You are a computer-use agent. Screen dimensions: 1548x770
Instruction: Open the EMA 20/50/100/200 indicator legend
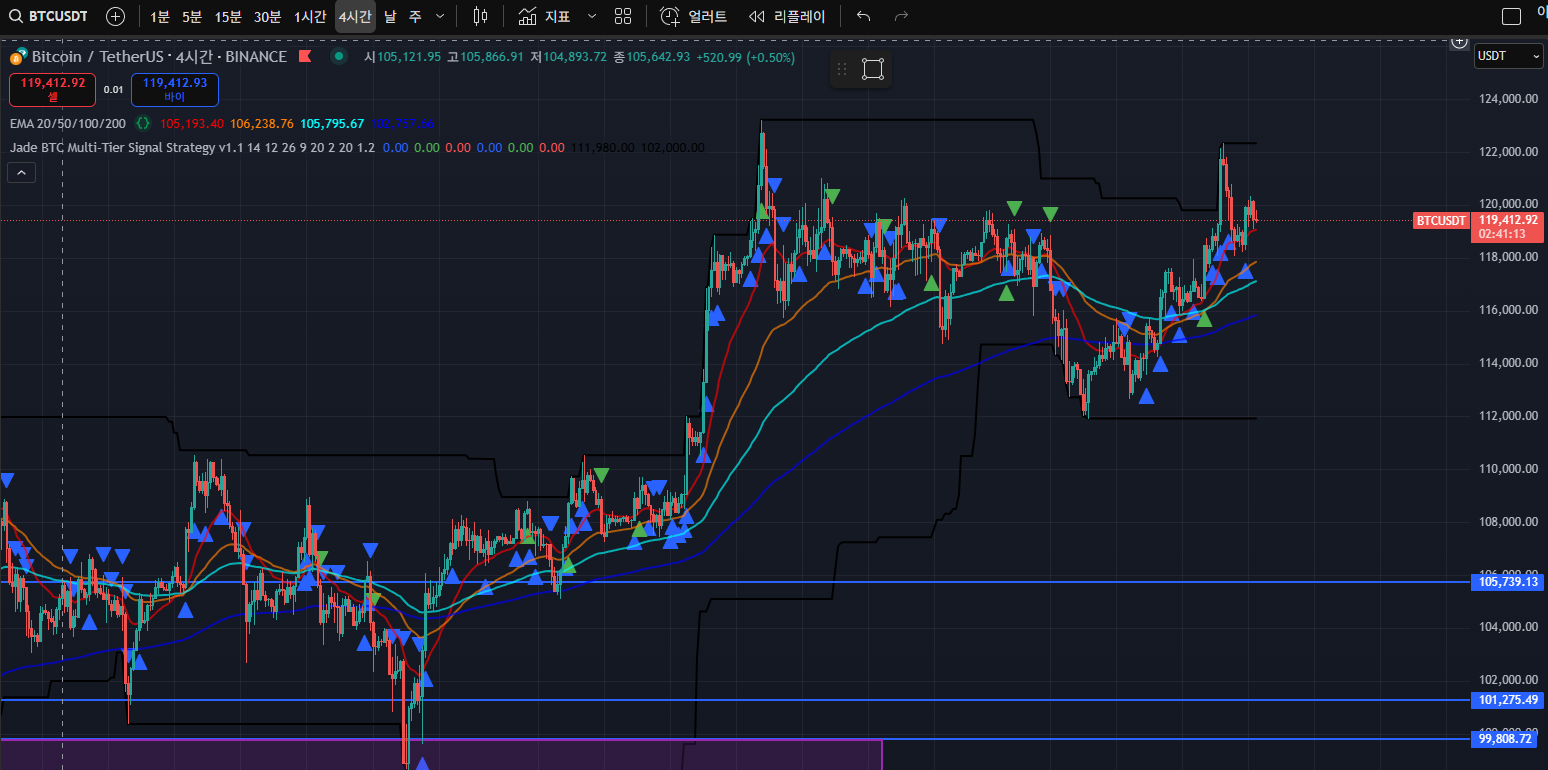click(68, 124)
